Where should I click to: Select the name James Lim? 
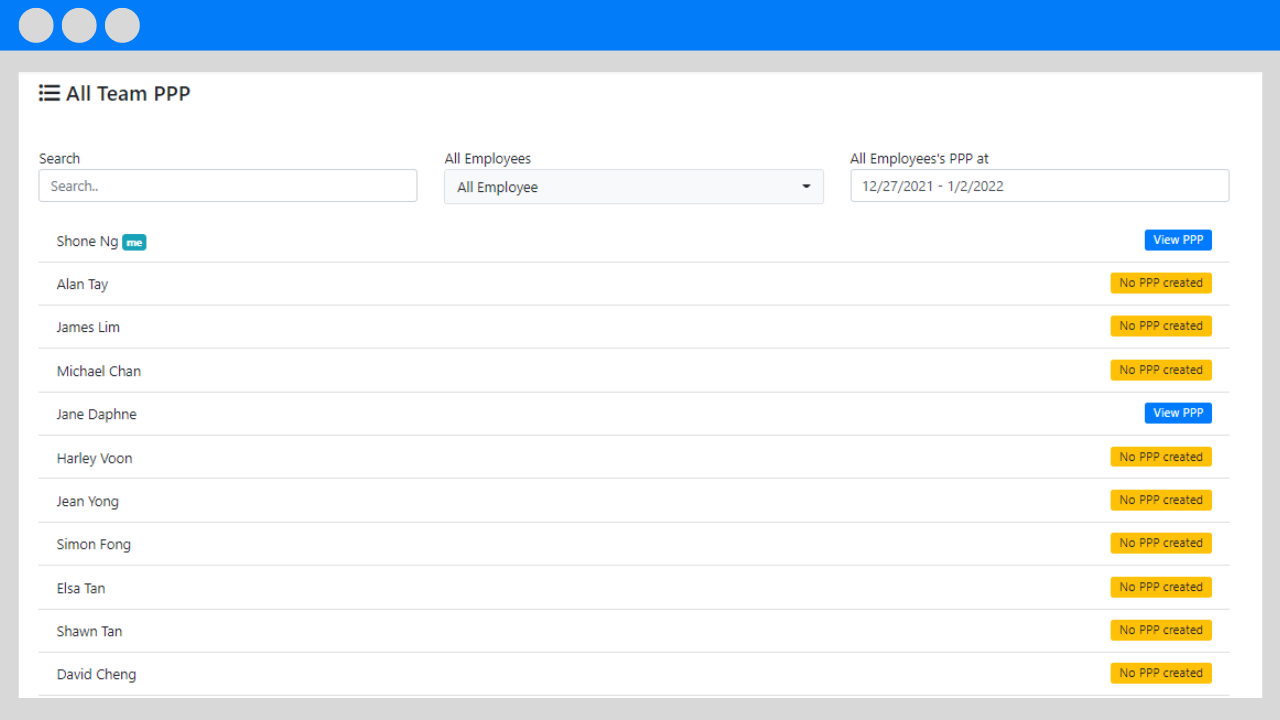(x=88, y=327)
